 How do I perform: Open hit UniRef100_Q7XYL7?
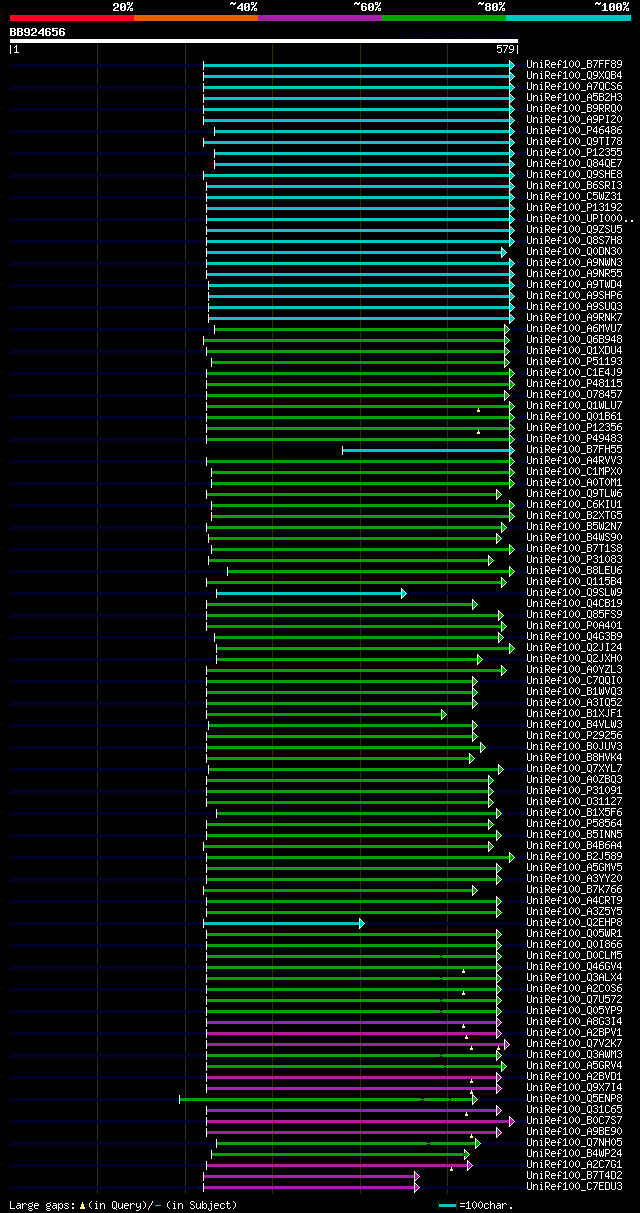coord(574,769)
